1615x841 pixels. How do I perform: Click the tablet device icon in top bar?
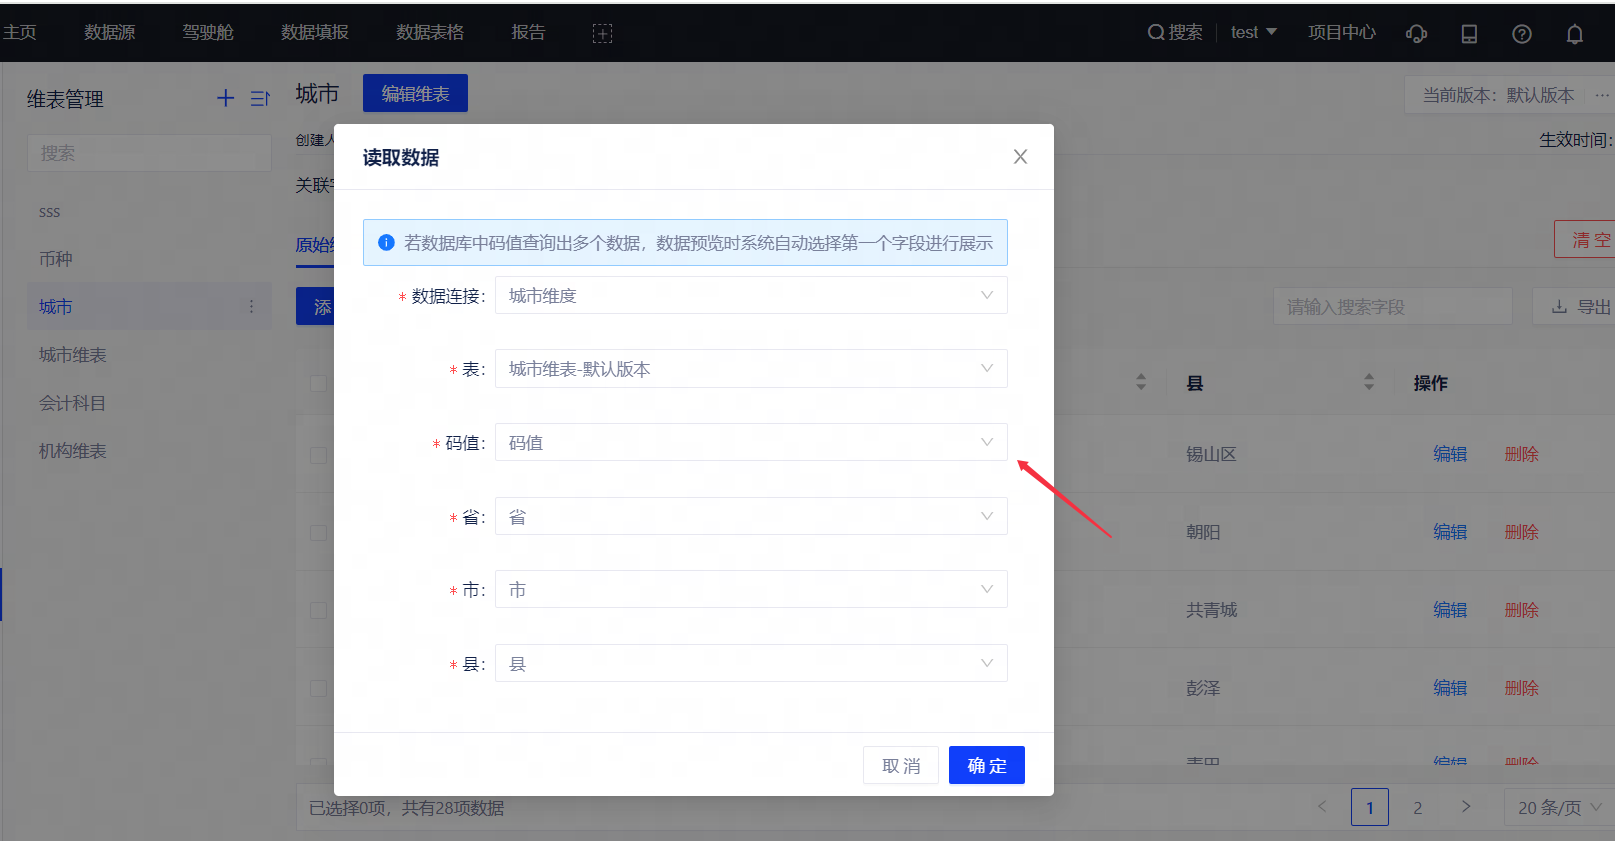(x=1469, y=34)
